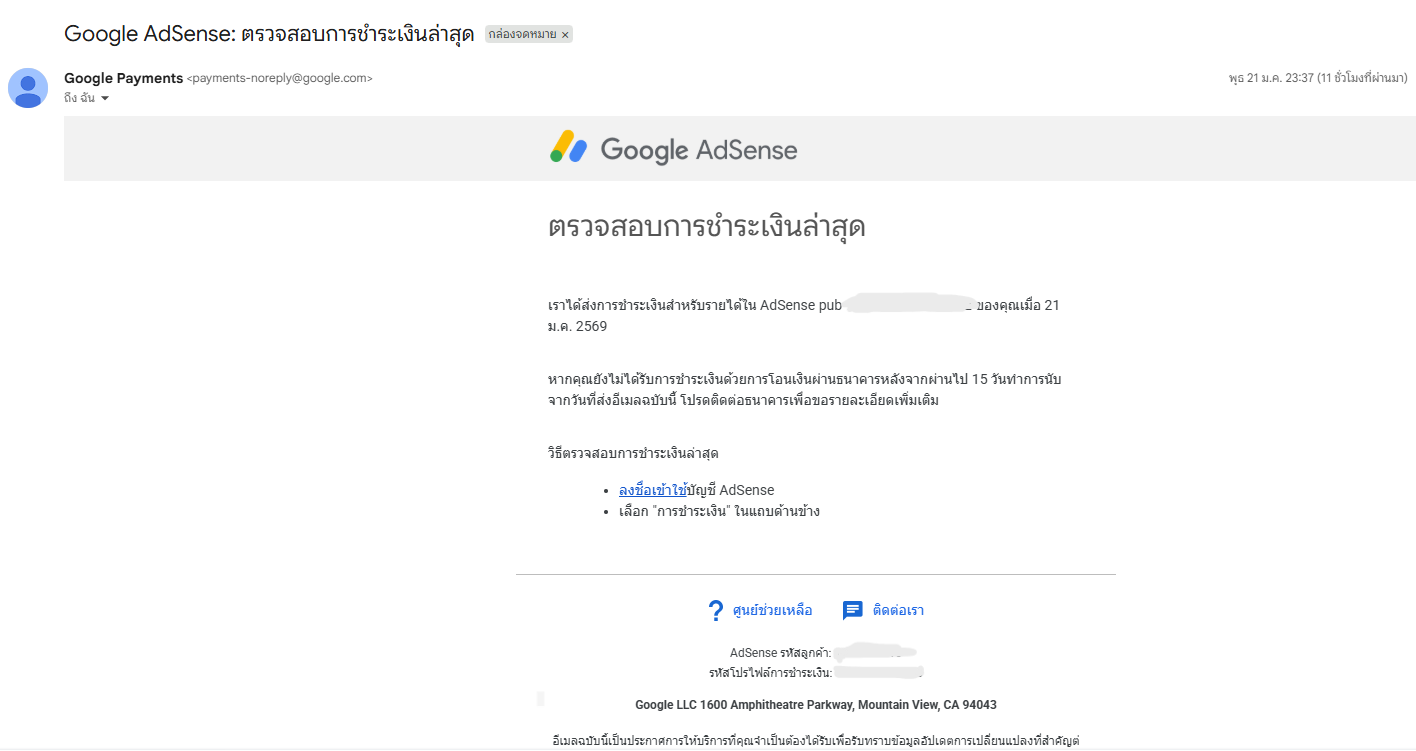Click the กล่องจดหมาย inbox label chip
This screenshot has height=751, width=1416.
pos(522,35)
